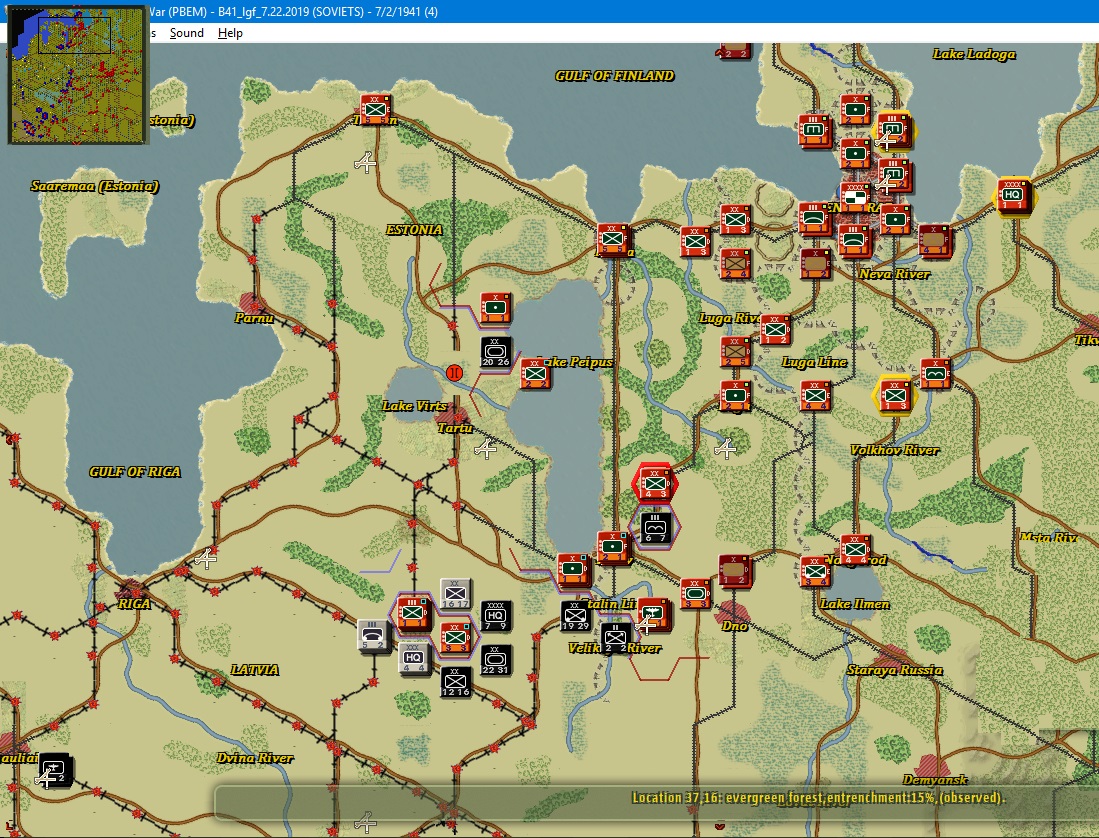Select German armored division 20 26 near Tartu
The height and width of the screenshot is (838, 1099).
click(x=496, y=352)
